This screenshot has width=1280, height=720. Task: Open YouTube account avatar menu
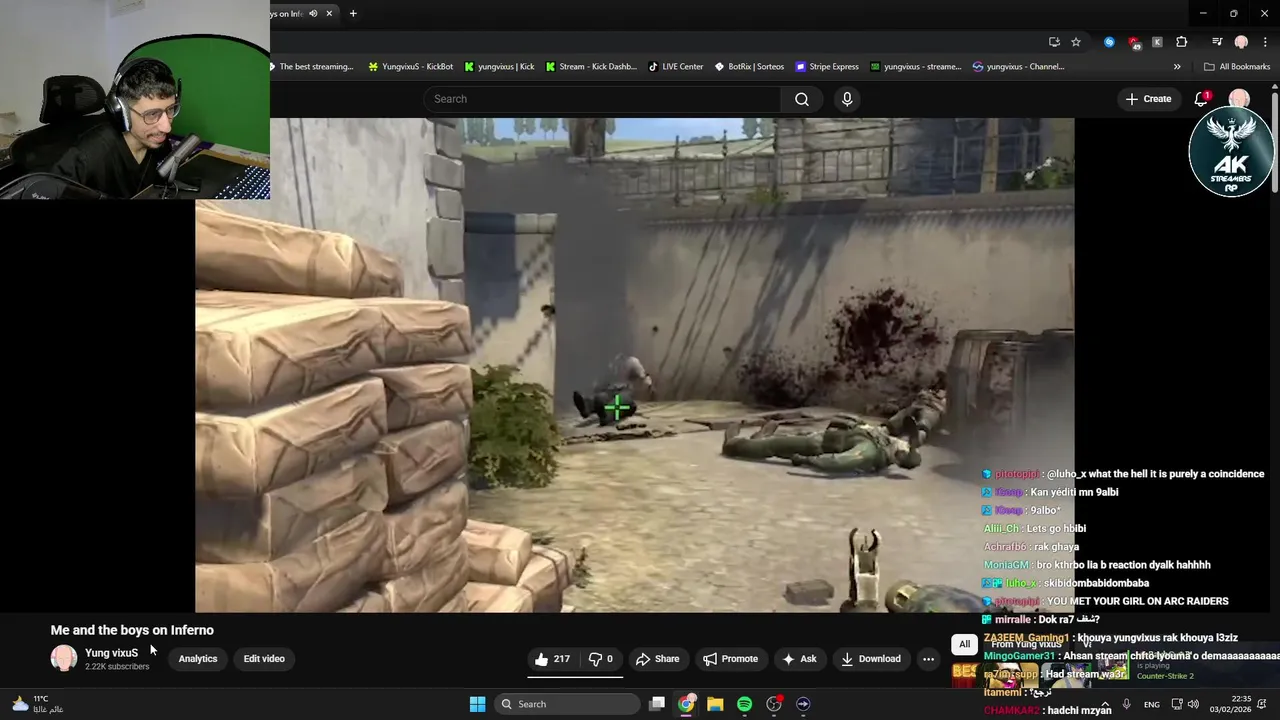click(1239, 99)
